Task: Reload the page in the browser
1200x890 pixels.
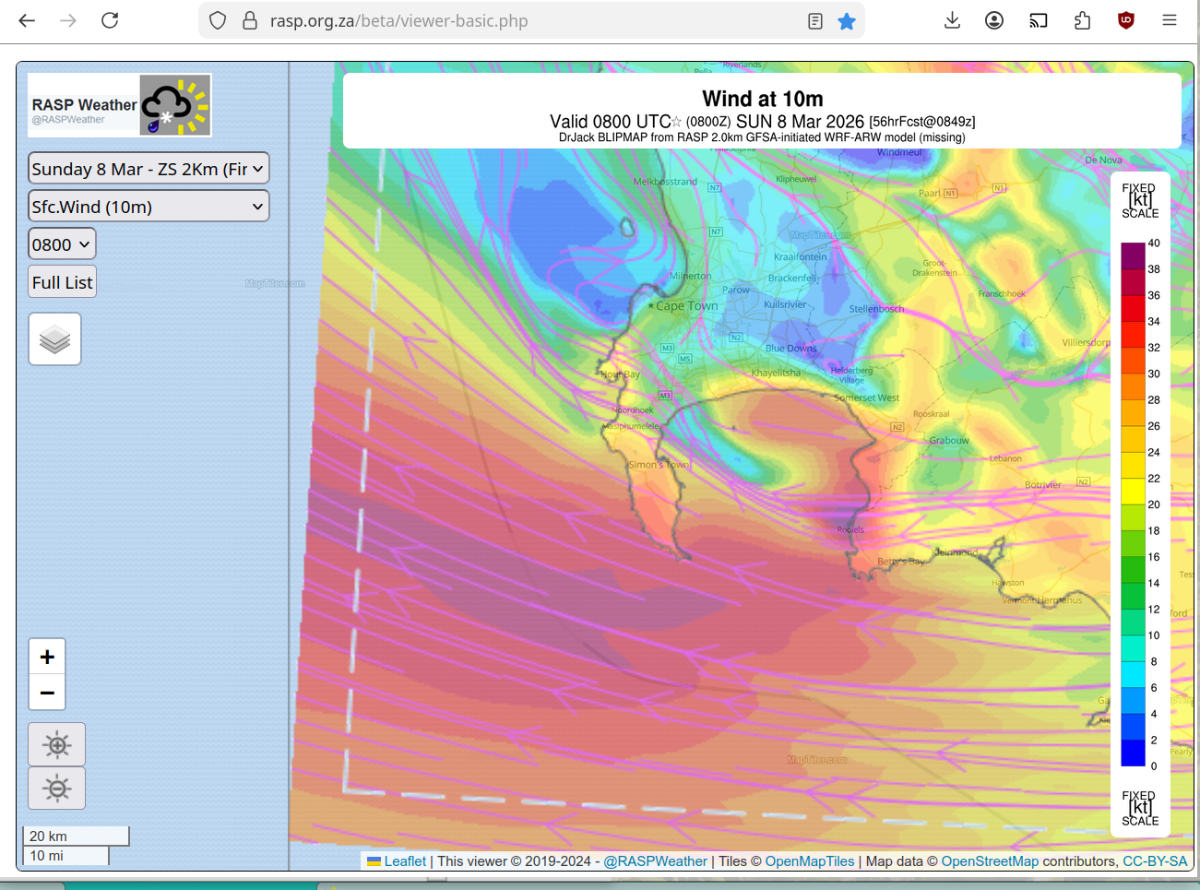Action: tap(110, 21)
